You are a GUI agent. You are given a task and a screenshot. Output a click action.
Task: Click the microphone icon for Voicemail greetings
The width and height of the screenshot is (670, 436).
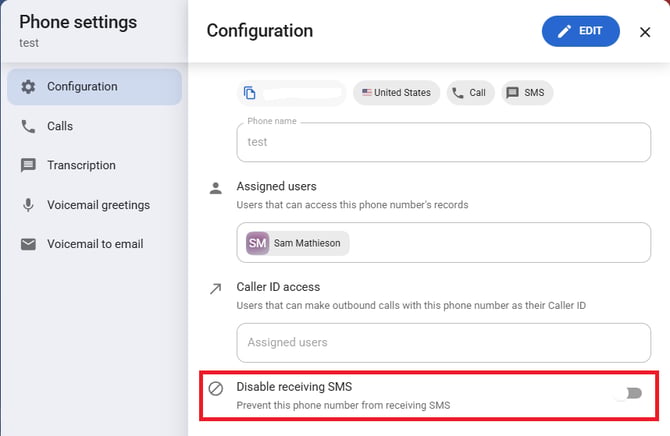(28, 205)
